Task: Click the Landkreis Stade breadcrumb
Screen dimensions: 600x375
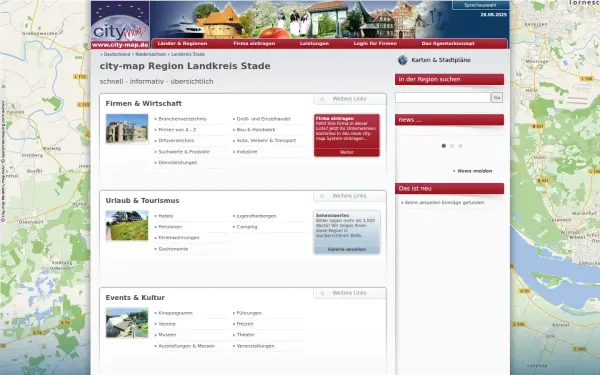Action: [188, 54]
